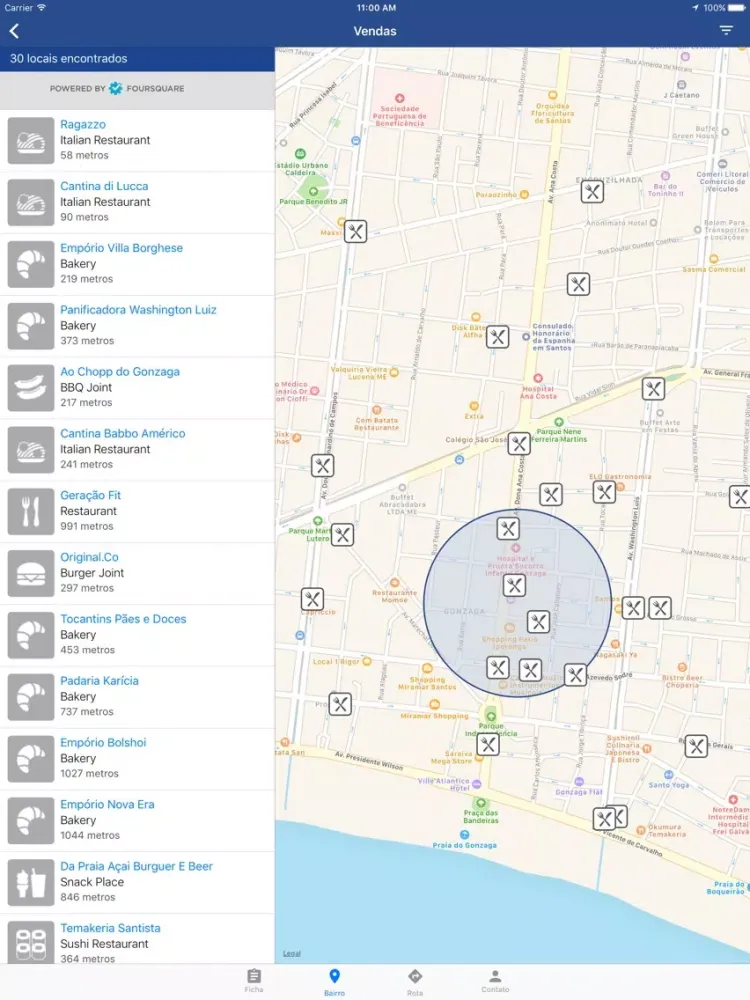
Task: Tap restaurant pin above Hospital Infantil Gonzaga
Action: tap(508, 528)
